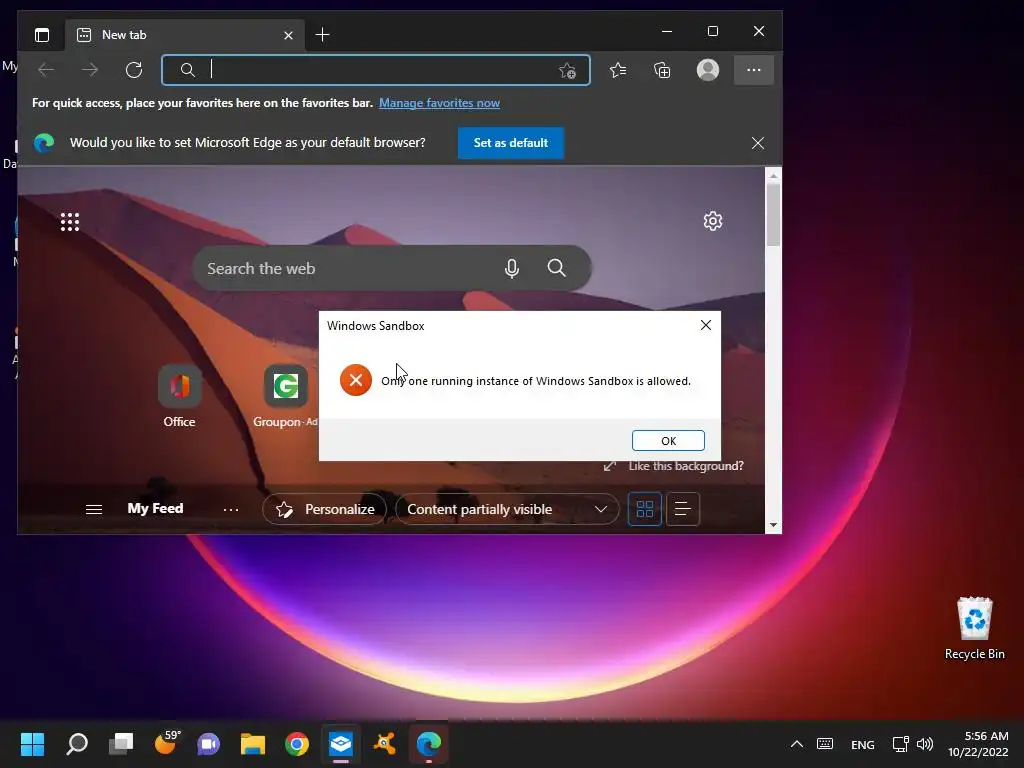Click the ENG language indicator
This screenshot has width=1024, height=768.
[863, 744]
